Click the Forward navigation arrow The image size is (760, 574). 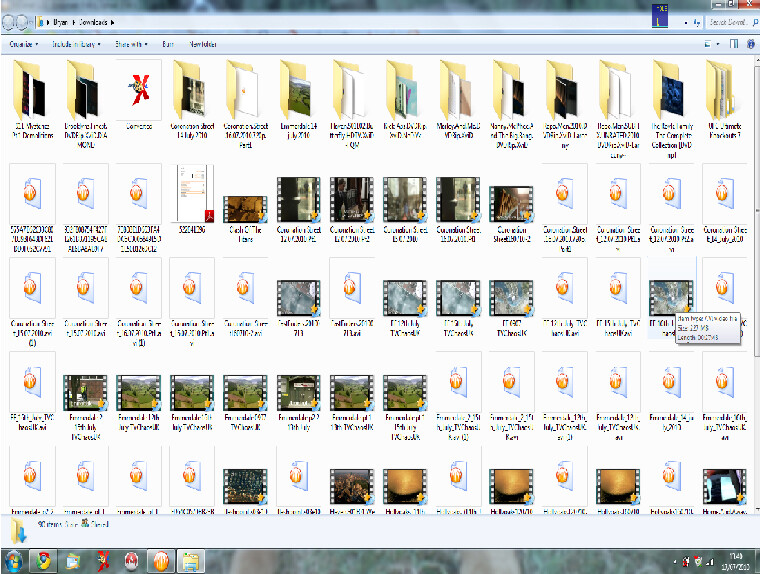click(x=24, y=21)
